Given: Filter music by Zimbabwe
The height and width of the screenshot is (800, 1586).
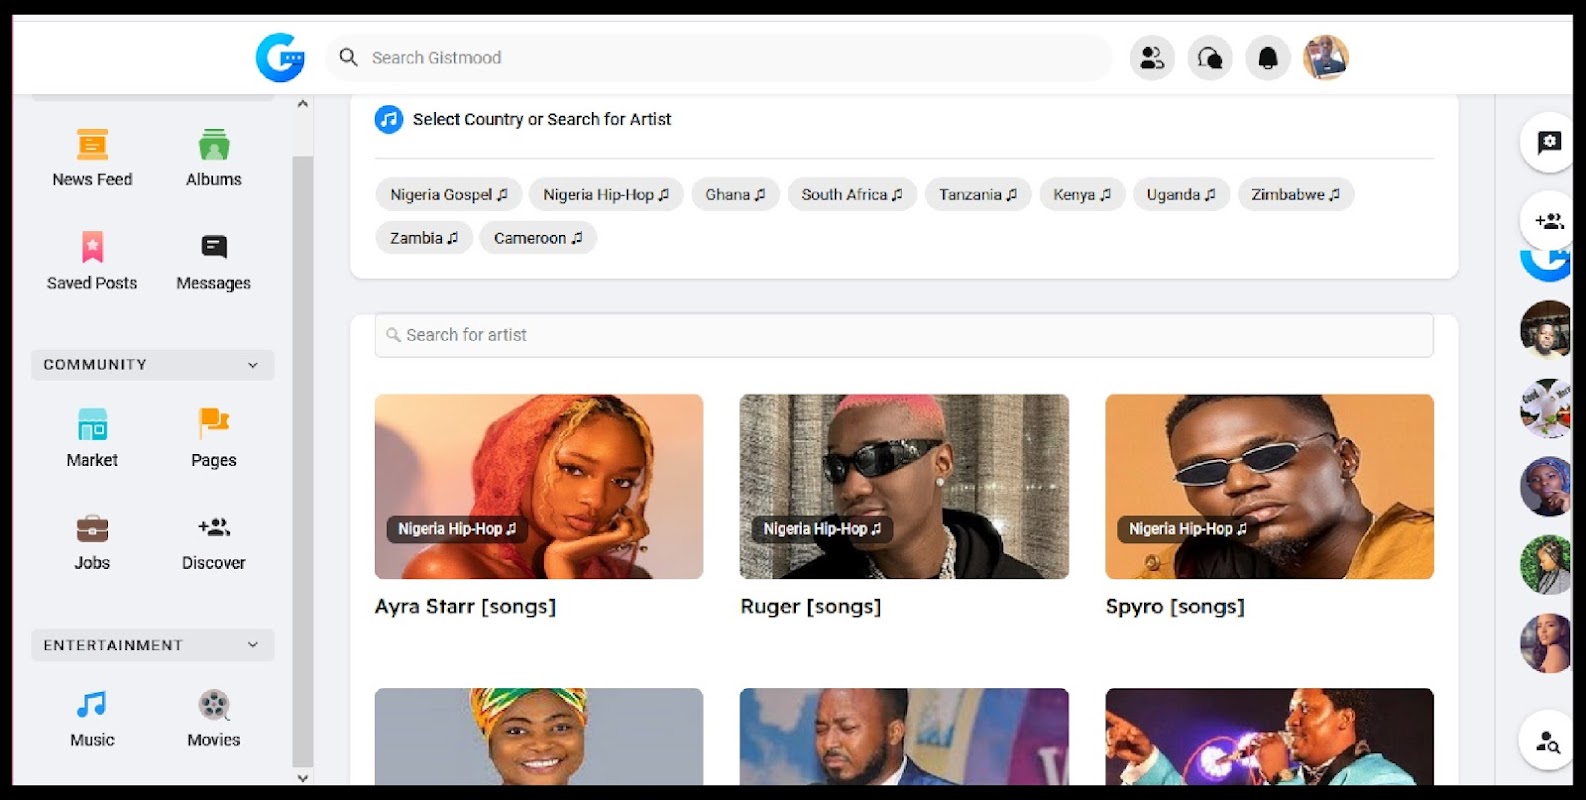Looking at the screenshot, I should 1296,194.
